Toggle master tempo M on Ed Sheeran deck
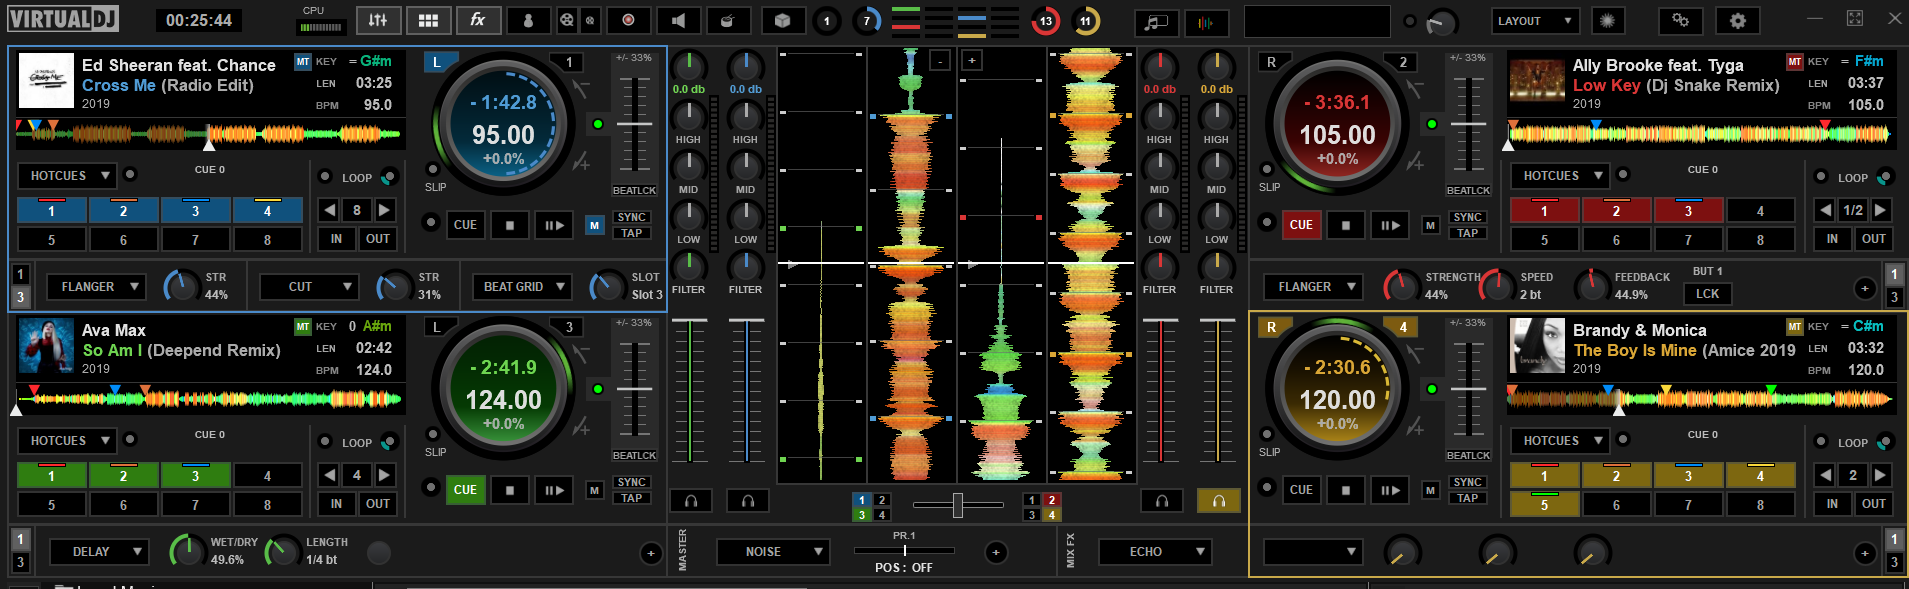1909x589 pixels. point(595,226)
